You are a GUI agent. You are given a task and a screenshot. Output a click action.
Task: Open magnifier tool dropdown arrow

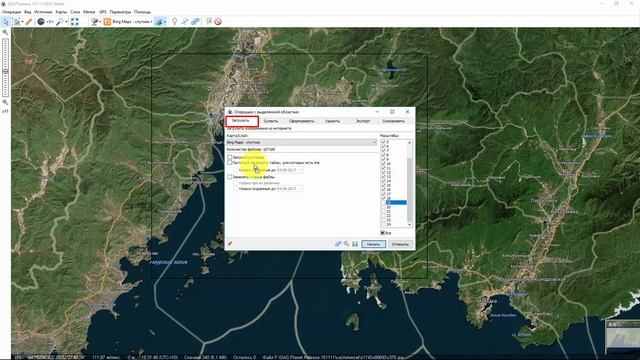67,22
